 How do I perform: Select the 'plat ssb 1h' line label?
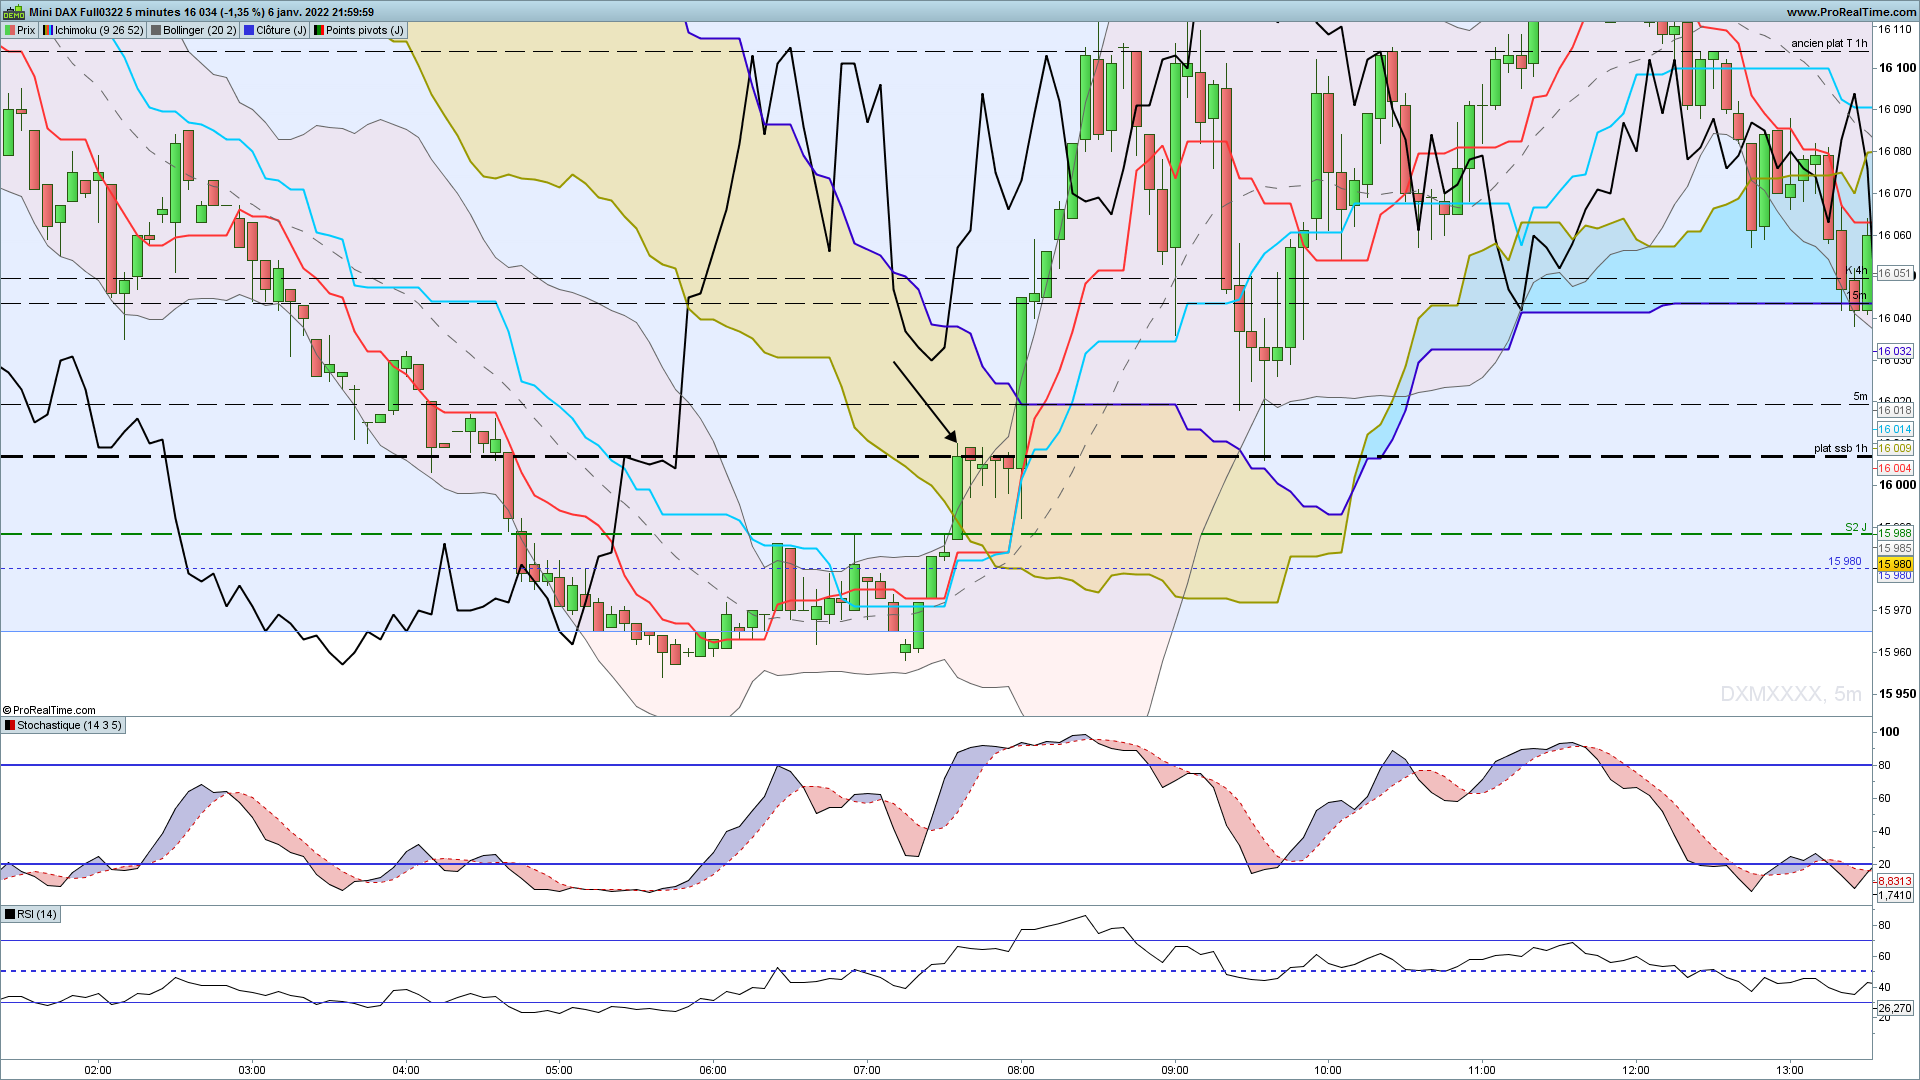[1841, 448]
